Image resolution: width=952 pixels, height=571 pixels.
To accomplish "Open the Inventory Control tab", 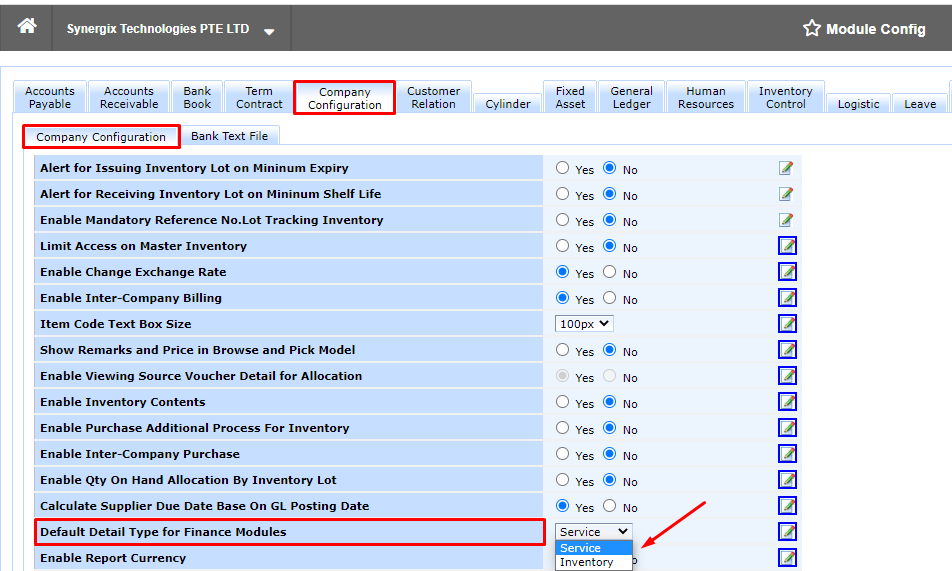I will (x=786, y=97).
